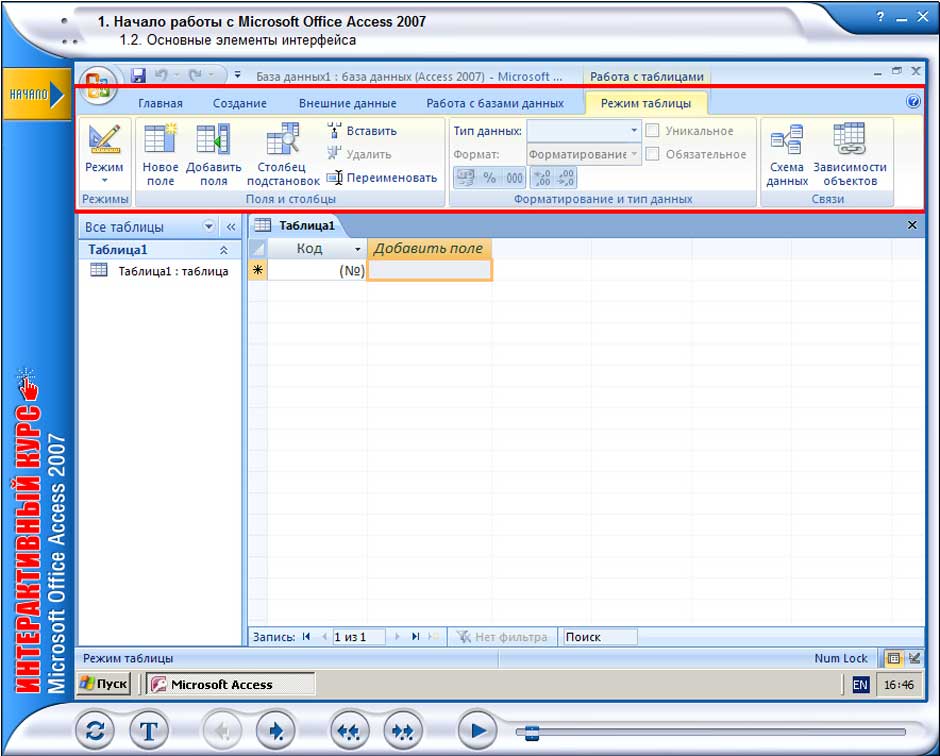Open the Тип данных dropdown
Viewport: 940px width, 756px height.
pos(634,131)
